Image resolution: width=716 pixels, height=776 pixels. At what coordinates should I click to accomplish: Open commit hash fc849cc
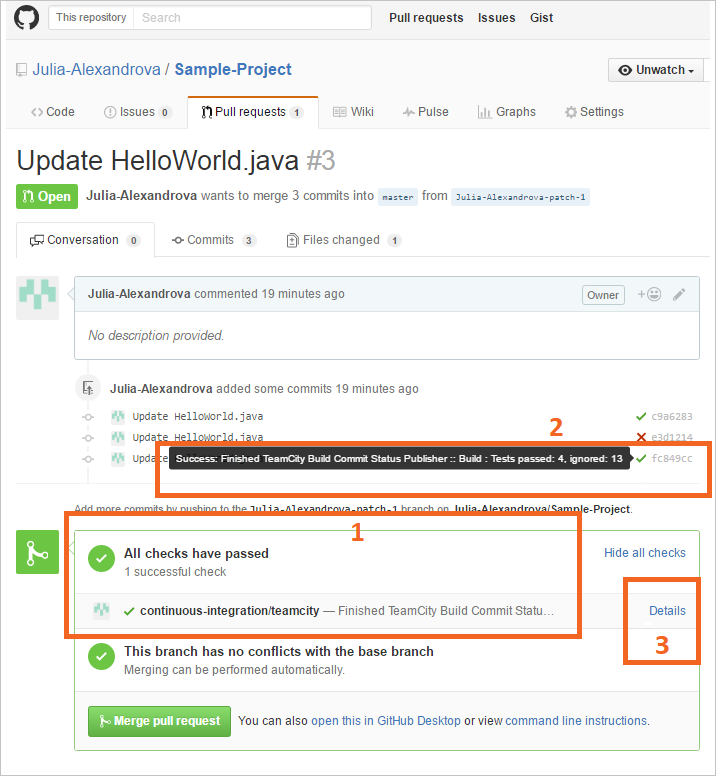[671, 458]
